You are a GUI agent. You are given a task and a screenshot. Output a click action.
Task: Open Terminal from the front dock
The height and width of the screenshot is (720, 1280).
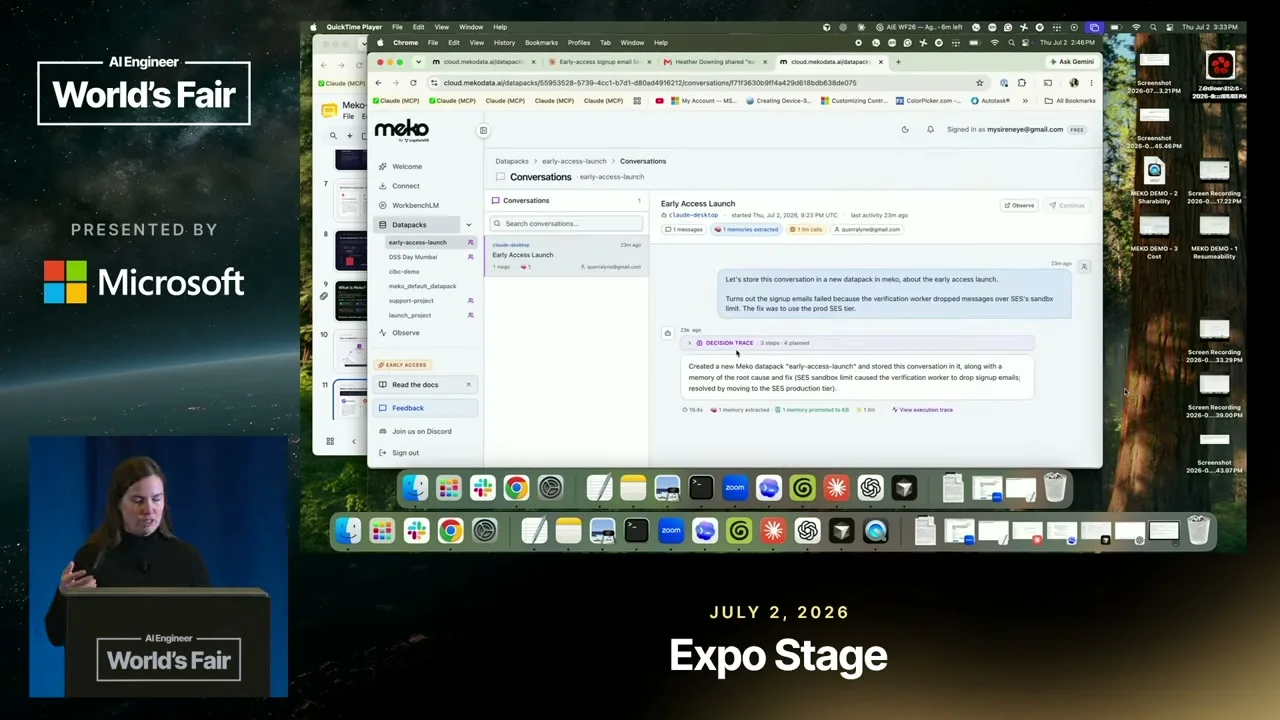637,531
